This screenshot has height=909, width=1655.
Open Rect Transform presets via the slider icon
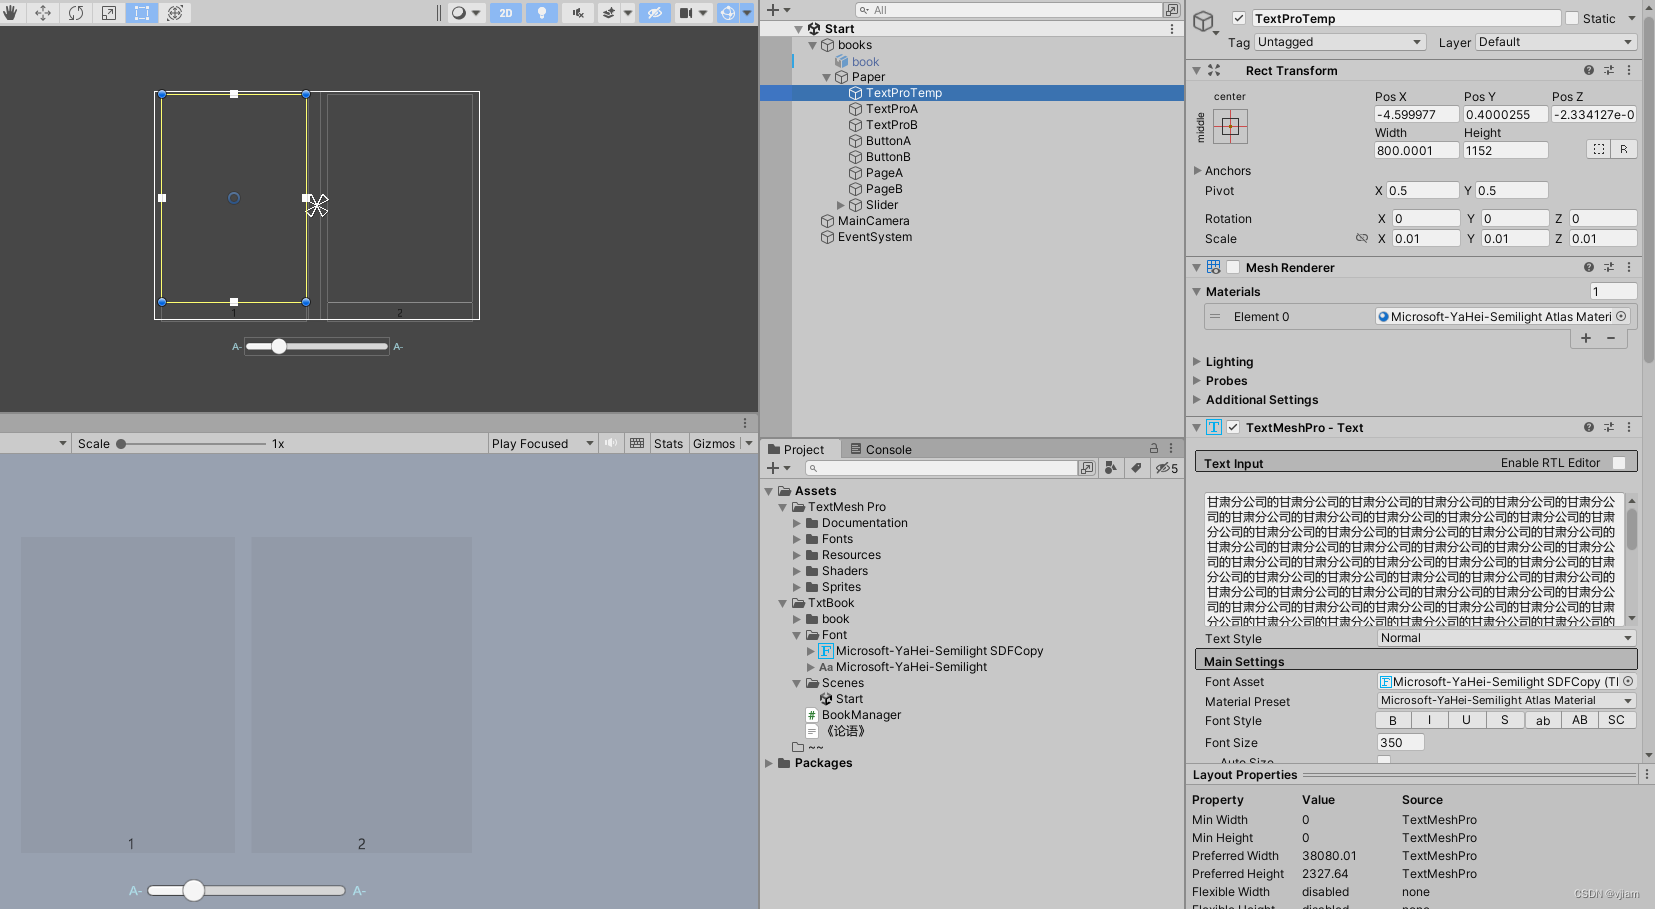click(1609, 70)
